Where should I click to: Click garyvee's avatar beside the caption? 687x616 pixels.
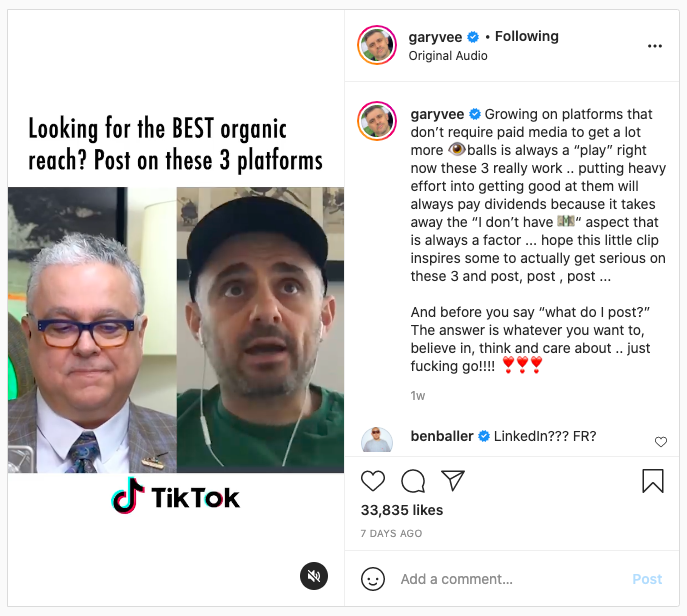[377, 121]
